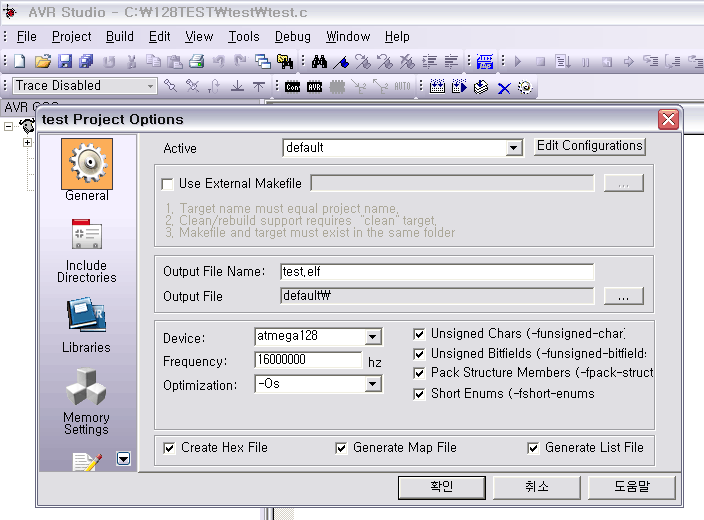Select General options category icon
The height and width of the screenshot is (520, 704).
(87, 170)
